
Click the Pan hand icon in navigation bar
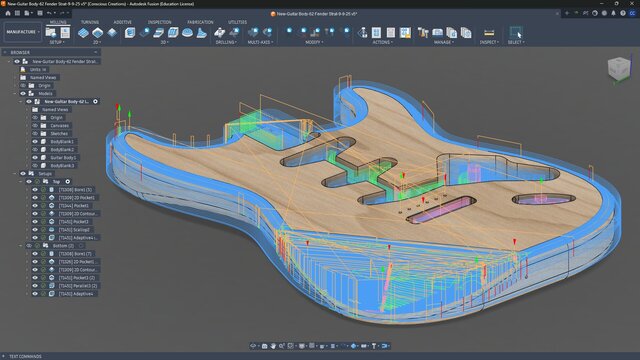(273, 346)
